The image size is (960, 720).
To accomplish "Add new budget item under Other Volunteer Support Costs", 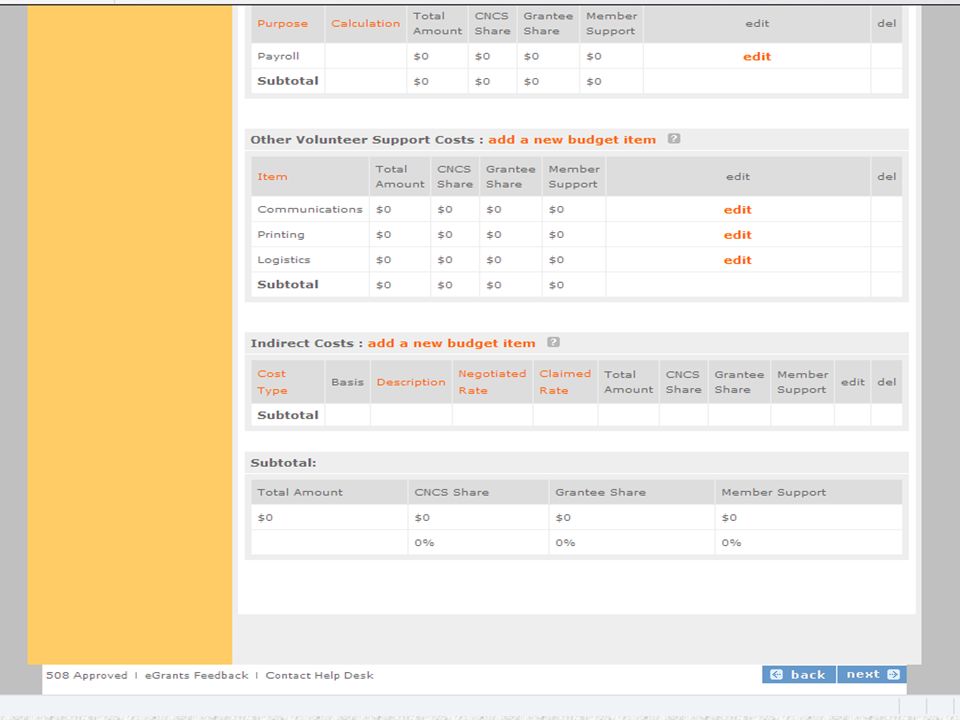I will point(572,140).
